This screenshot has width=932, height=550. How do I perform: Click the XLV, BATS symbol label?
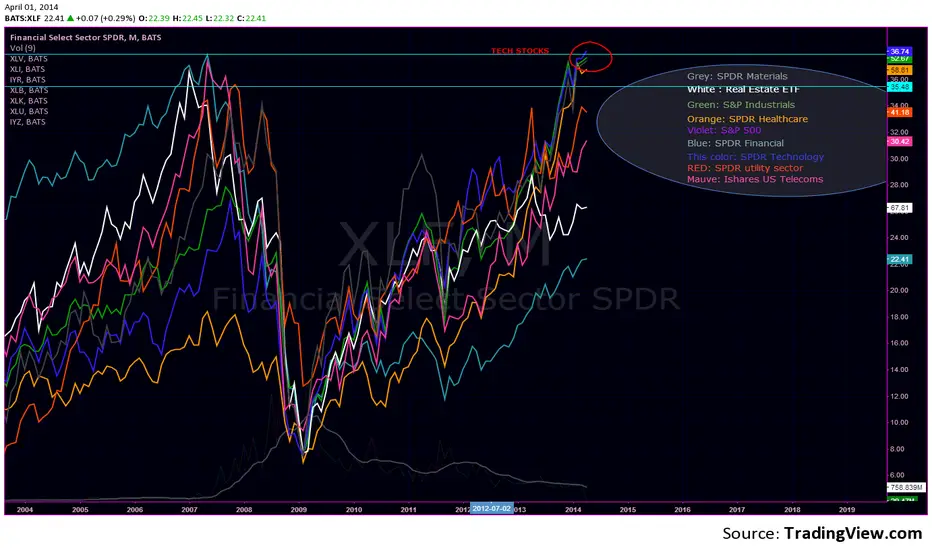(29, 59)
